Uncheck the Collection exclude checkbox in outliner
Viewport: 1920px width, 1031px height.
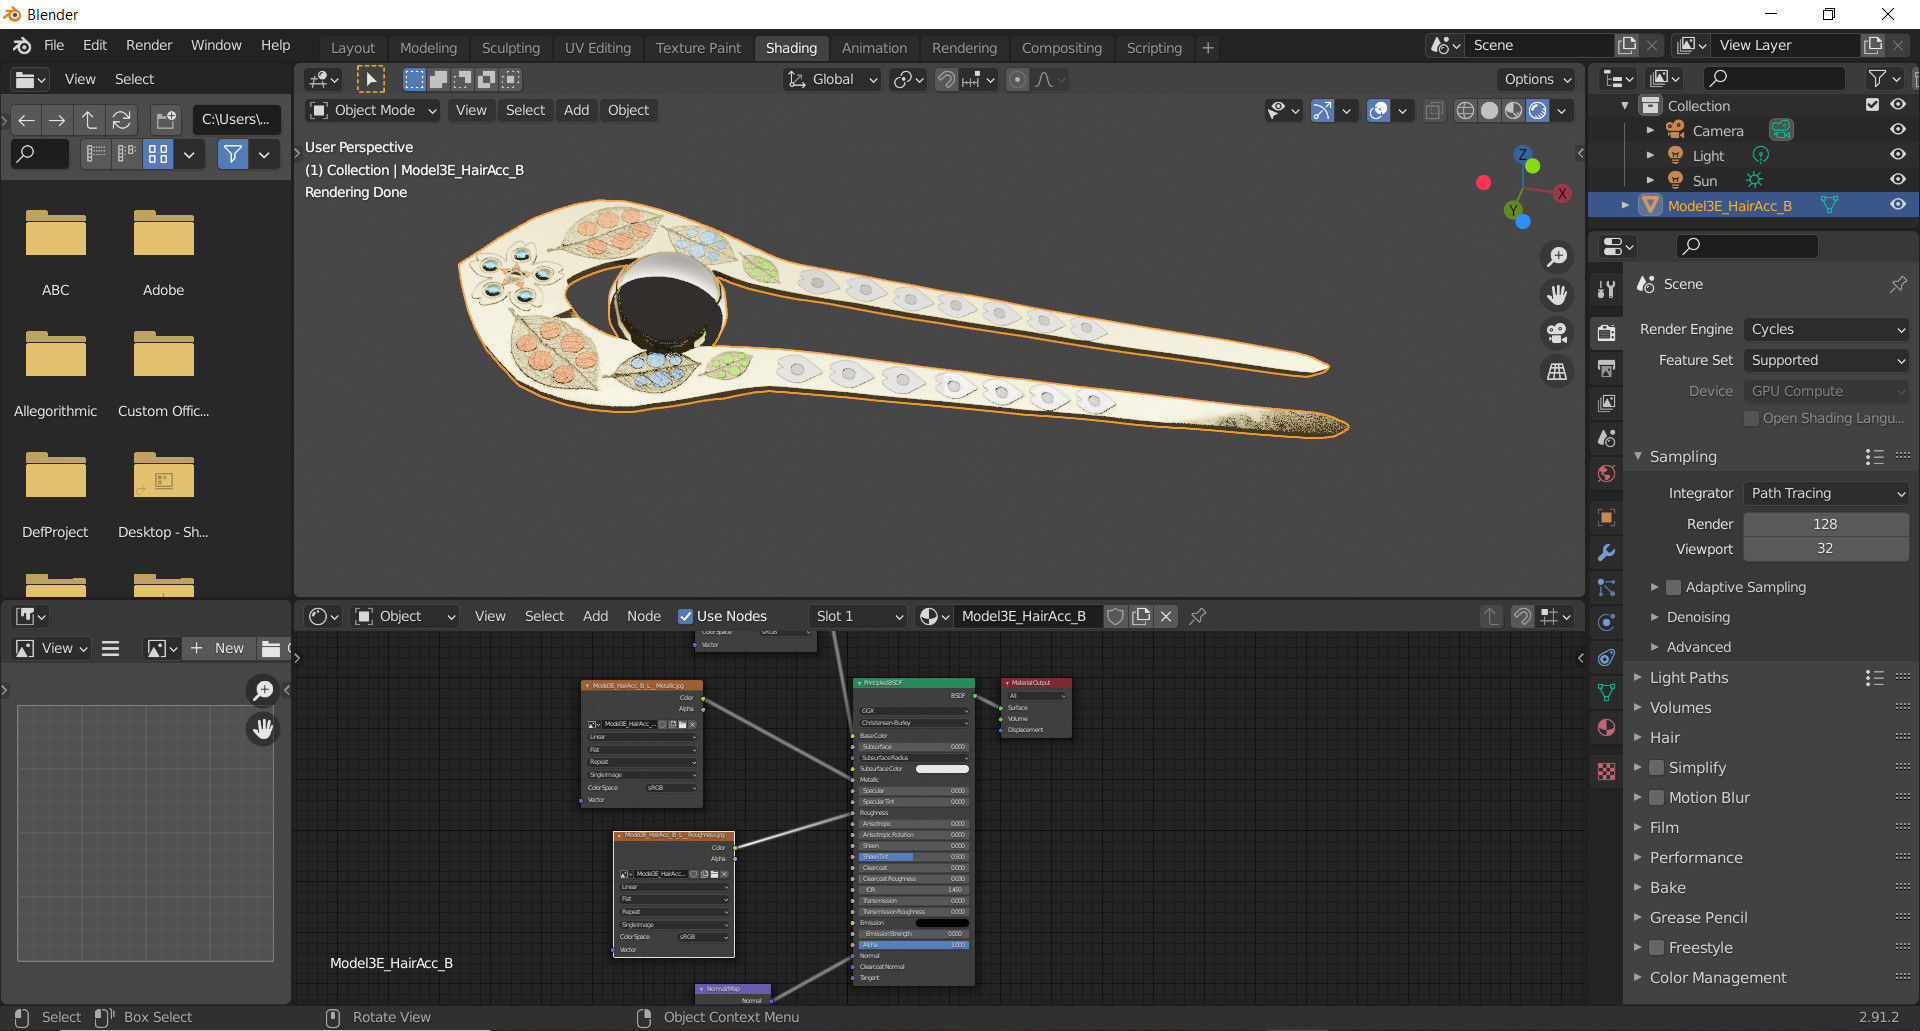coord(1872,105)
